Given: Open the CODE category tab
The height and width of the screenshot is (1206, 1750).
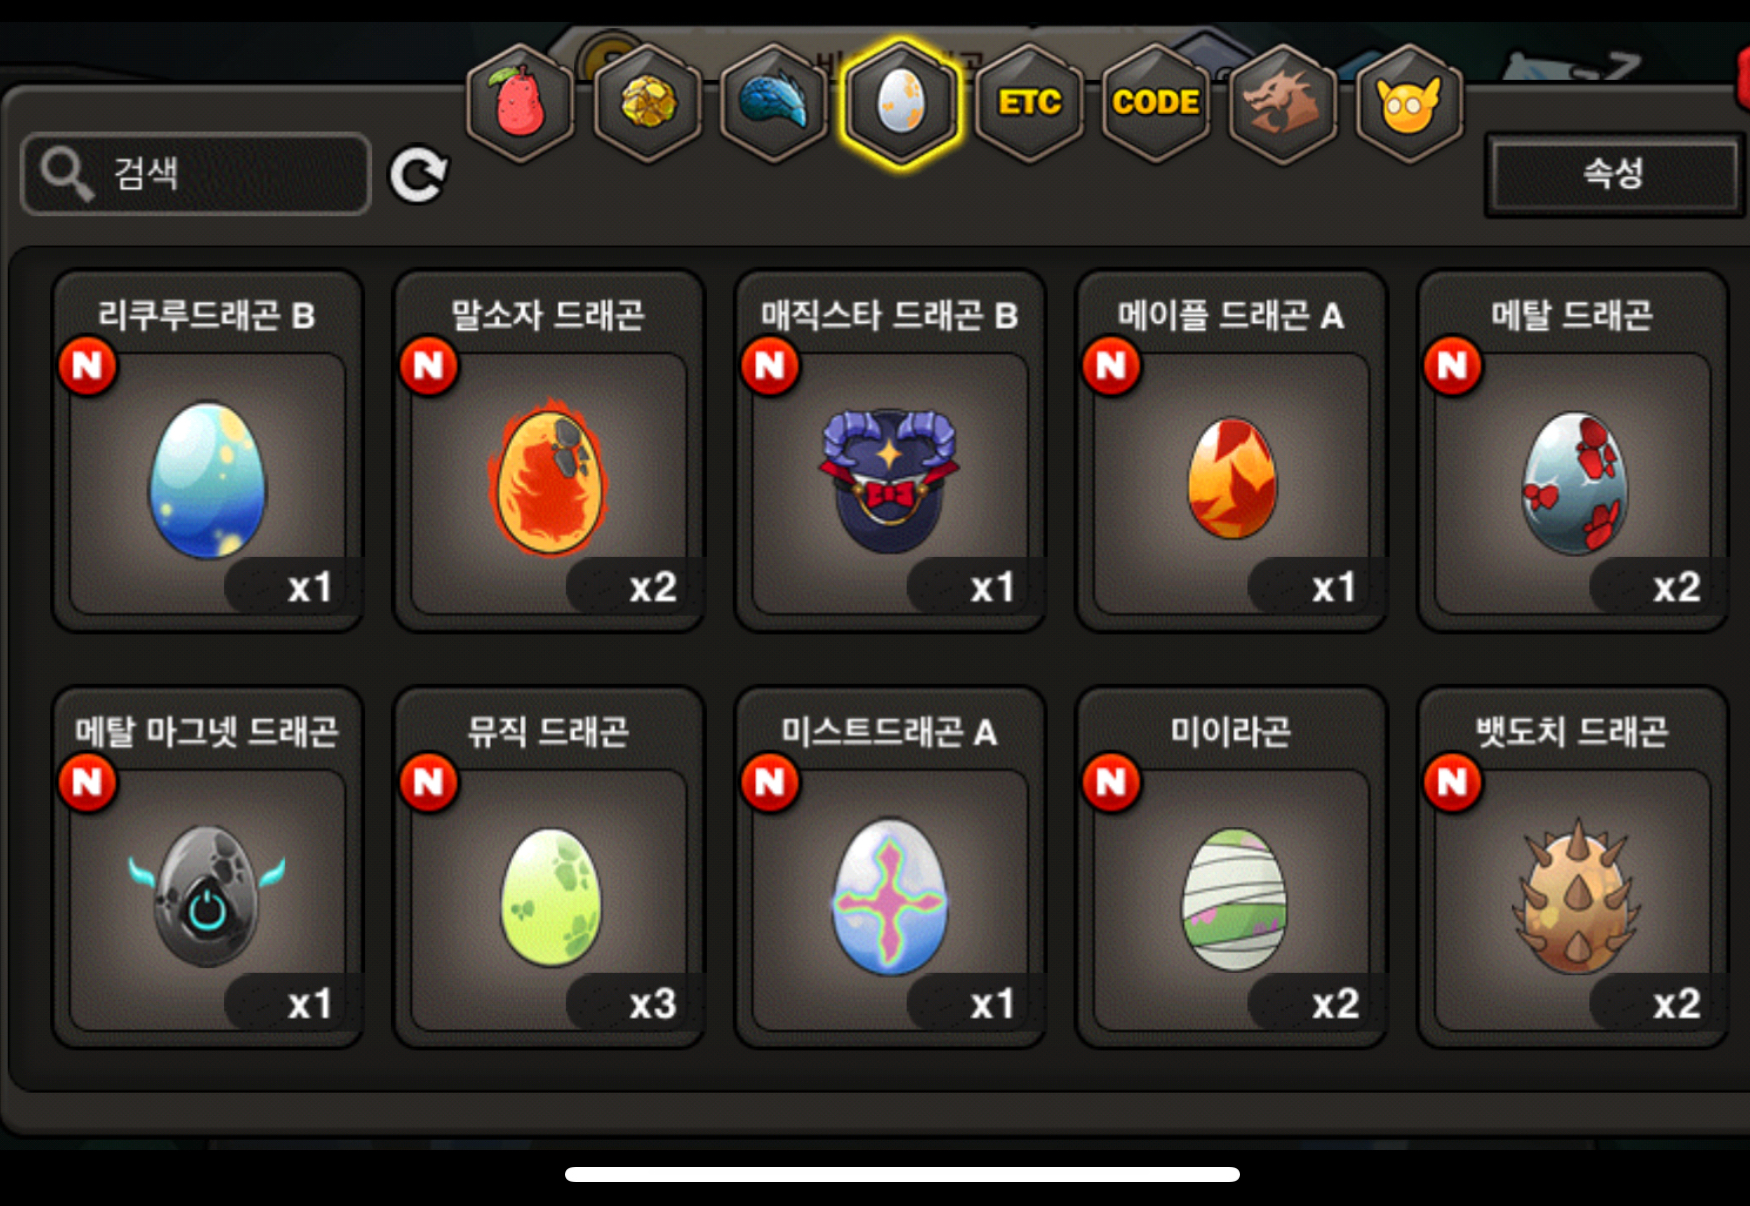Looking at the screenshot, I should [1156, 103].
